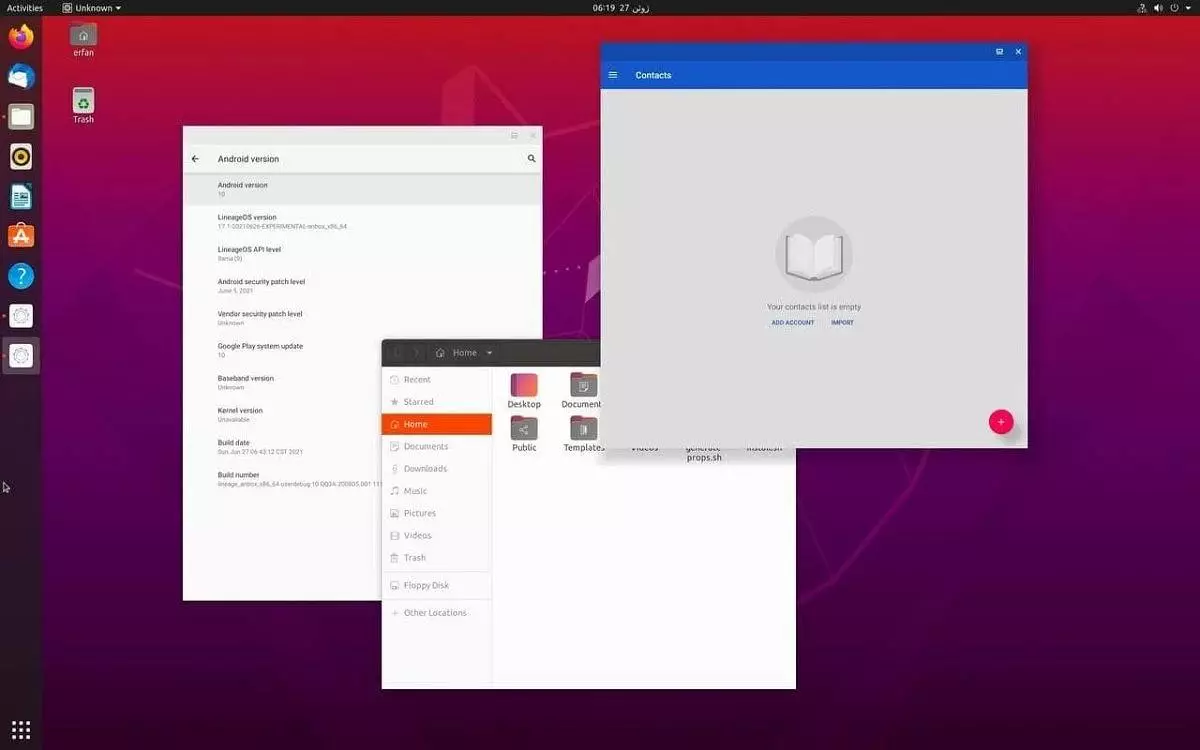This screenshot has height=750, width=1200.
Task: Open Rhythmbox music player from the dock
Action: point(20,156)
